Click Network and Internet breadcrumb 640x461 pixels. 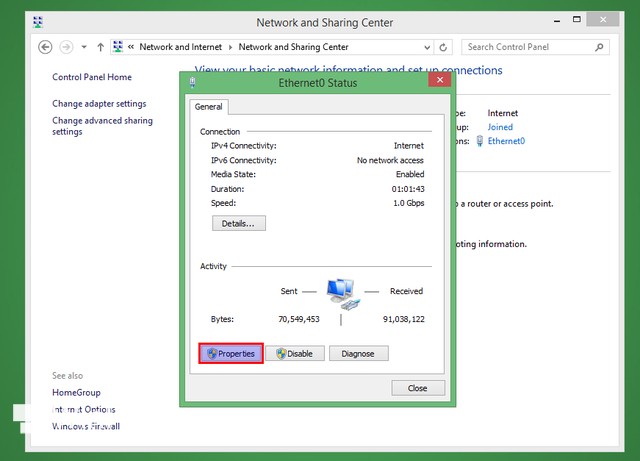180,47
